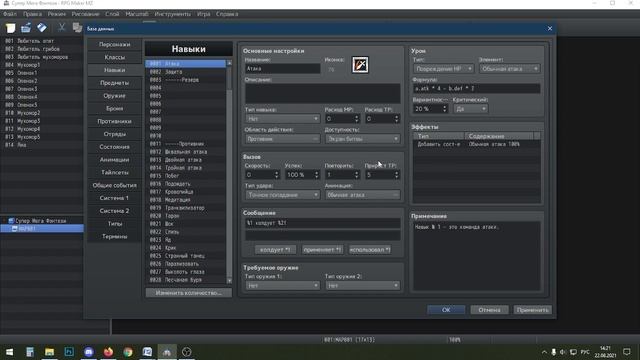Switch to the Оружие database tab
640x360 pixels.
pos(114,96)
